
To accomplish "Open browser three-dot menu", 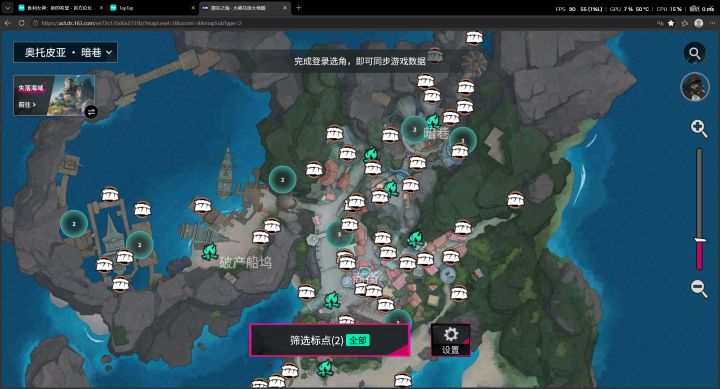I will tap(712, 23).
